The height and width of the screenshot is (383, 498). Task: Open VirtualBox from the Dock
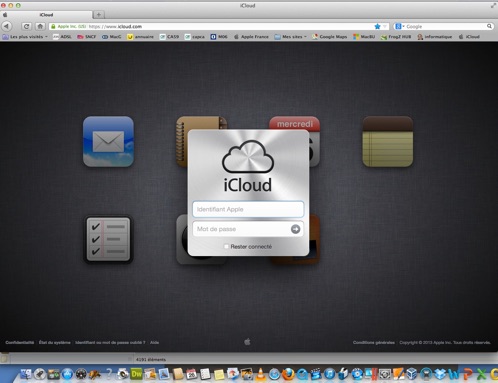coord(412,374)
